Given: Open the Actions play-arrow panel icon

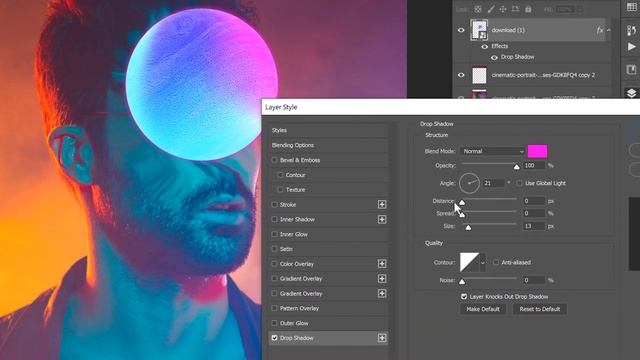Looking at the screenshot, I should pyautogui.click(x=631, y=47).
